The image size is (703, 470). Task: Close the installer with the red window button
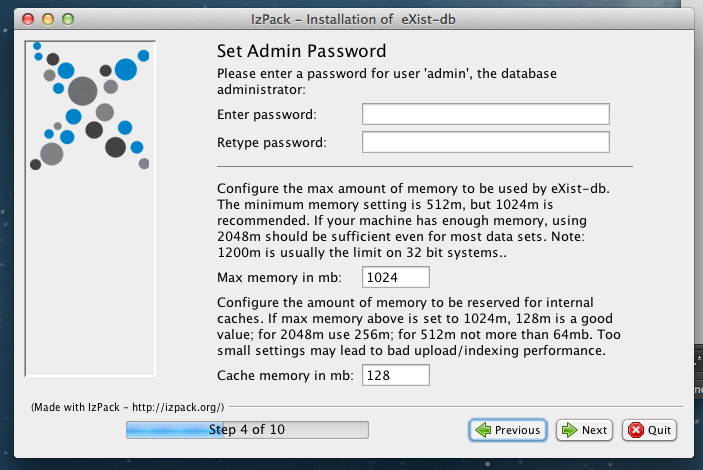click(x=28, y=18)
